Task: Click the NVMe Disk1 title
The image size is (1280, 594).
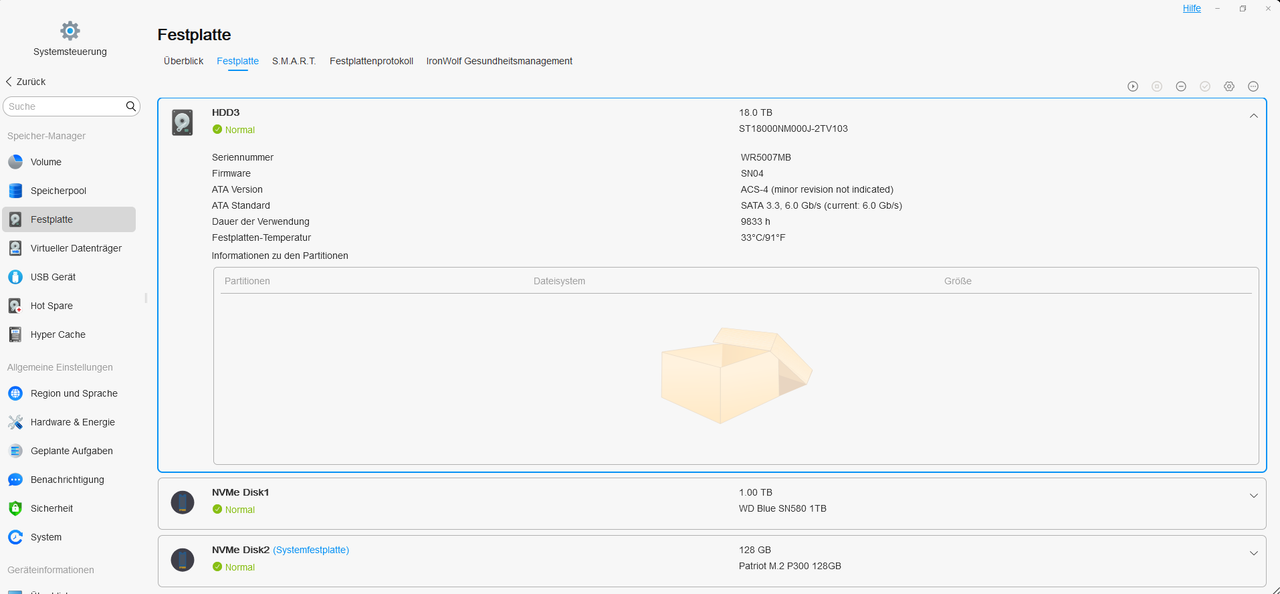Action: pyautogui.click(x=240, y=492)
